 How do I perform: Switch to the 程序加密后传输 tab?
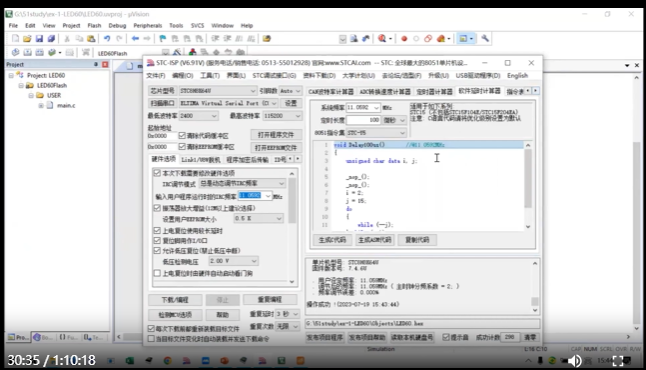tap(247, 159)
